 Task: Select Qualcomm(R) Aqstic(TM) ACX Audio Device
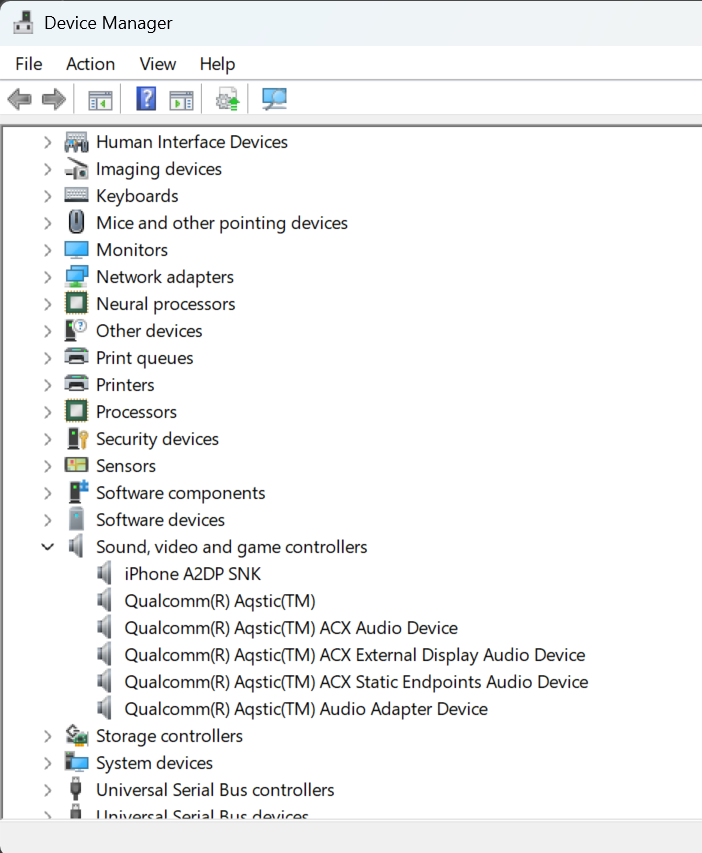tap(291, 627)
